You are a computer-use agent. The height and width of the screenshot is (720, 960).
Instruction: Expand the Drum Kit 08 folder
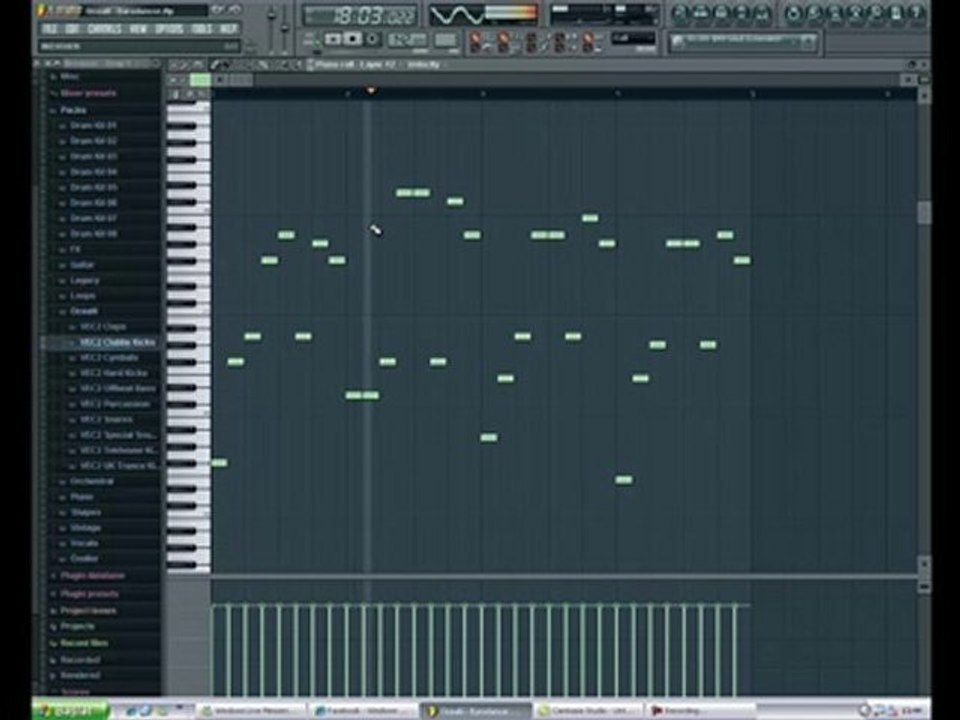coord(93,234)
